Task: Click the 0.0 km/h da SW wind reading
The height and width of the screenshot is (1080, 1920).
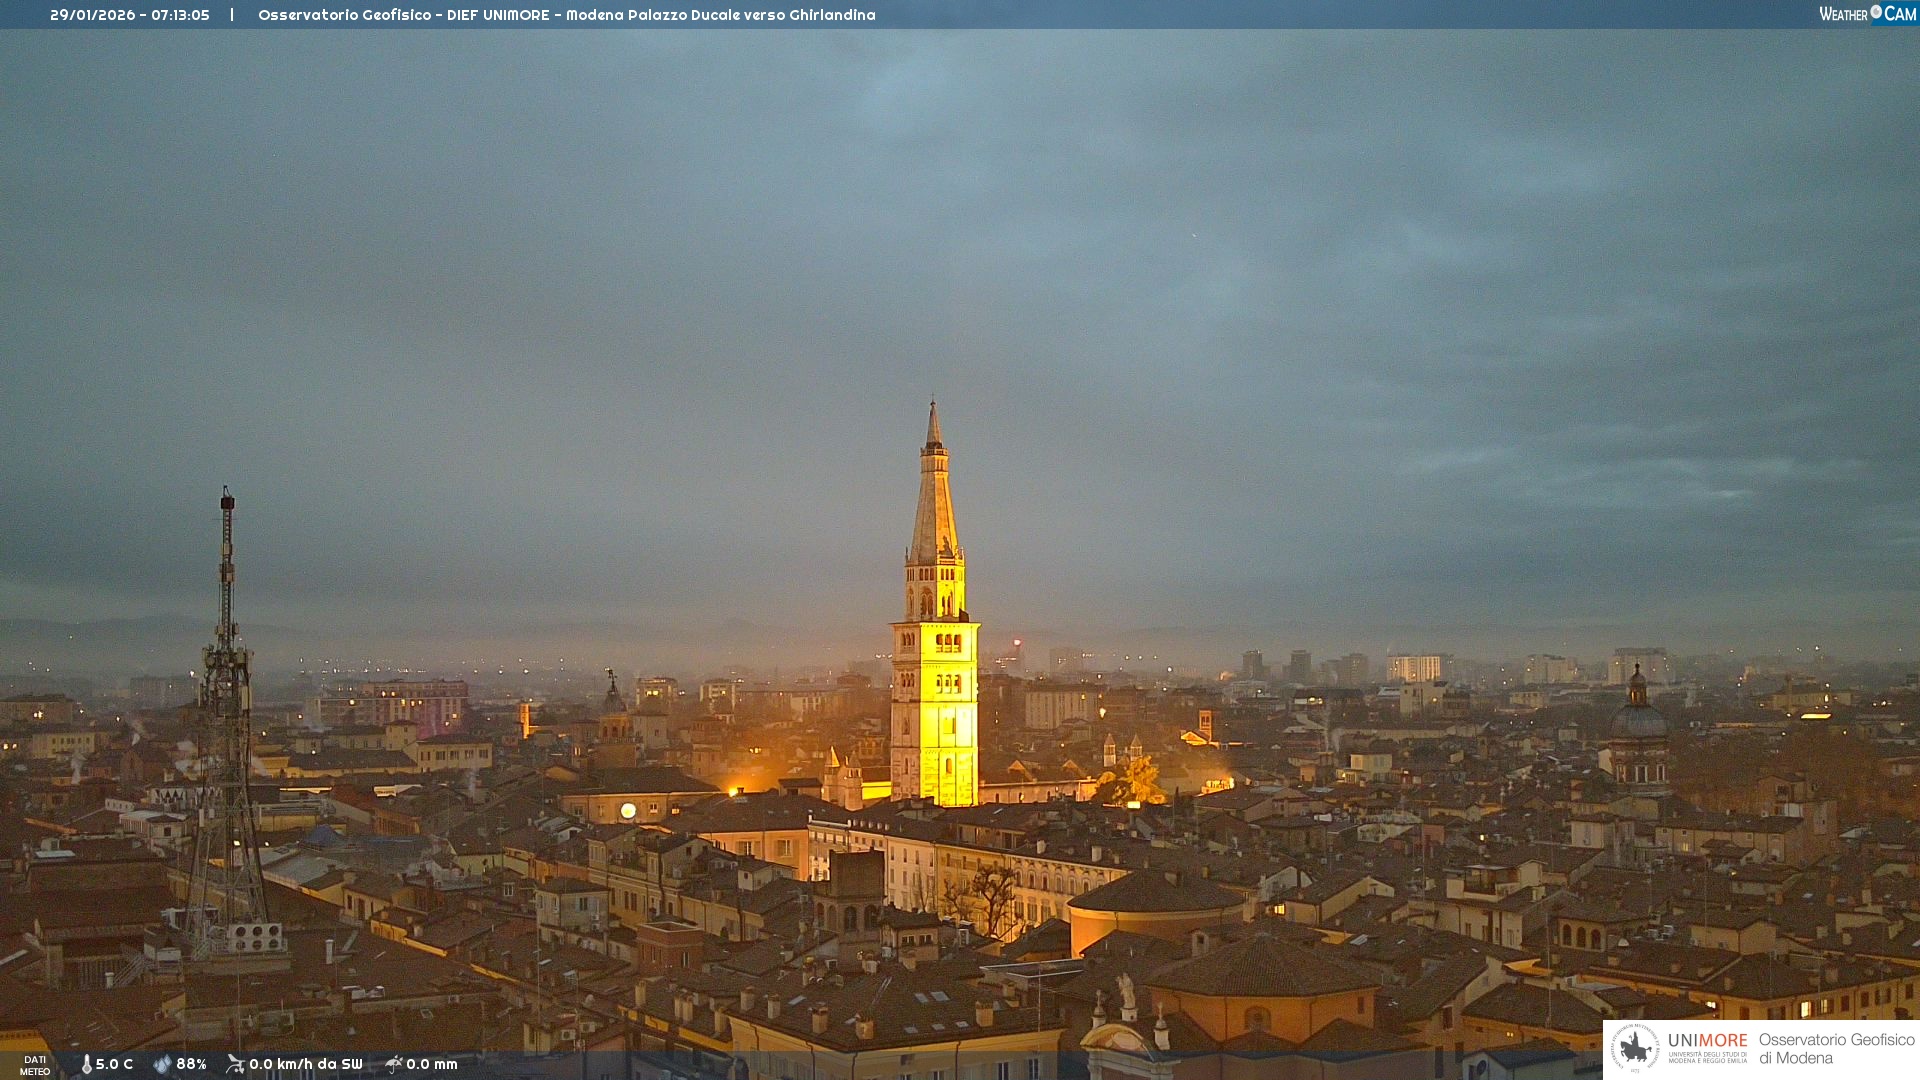Action: 305,1064
